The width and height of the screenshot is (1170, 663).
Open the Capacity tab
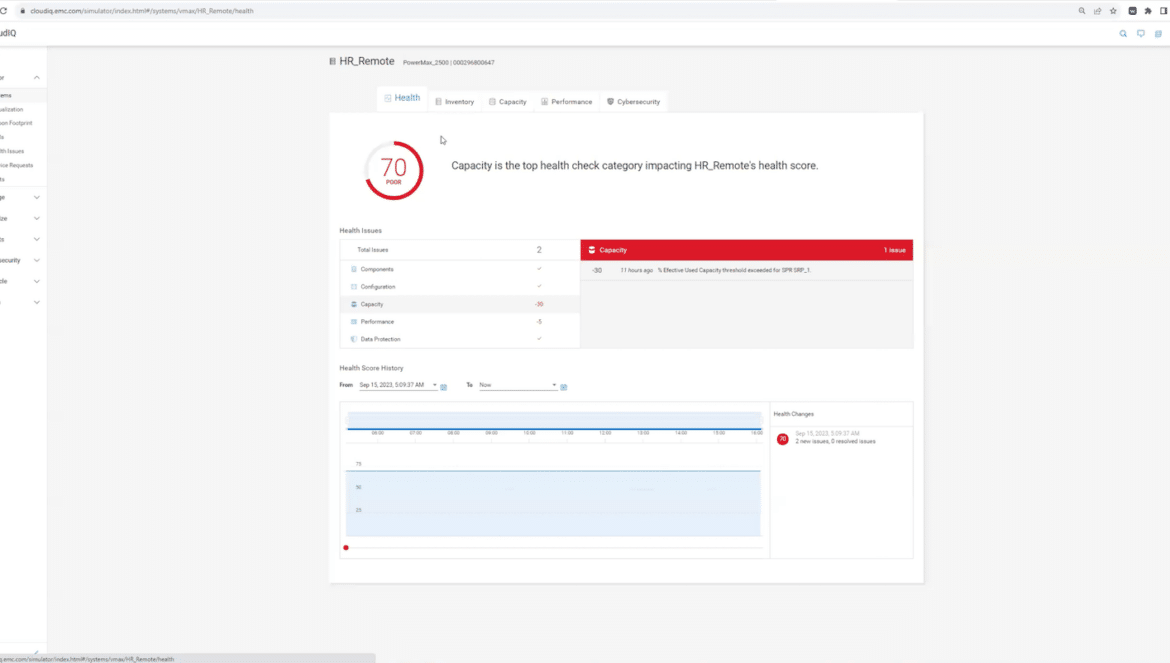tap(507, 101)
